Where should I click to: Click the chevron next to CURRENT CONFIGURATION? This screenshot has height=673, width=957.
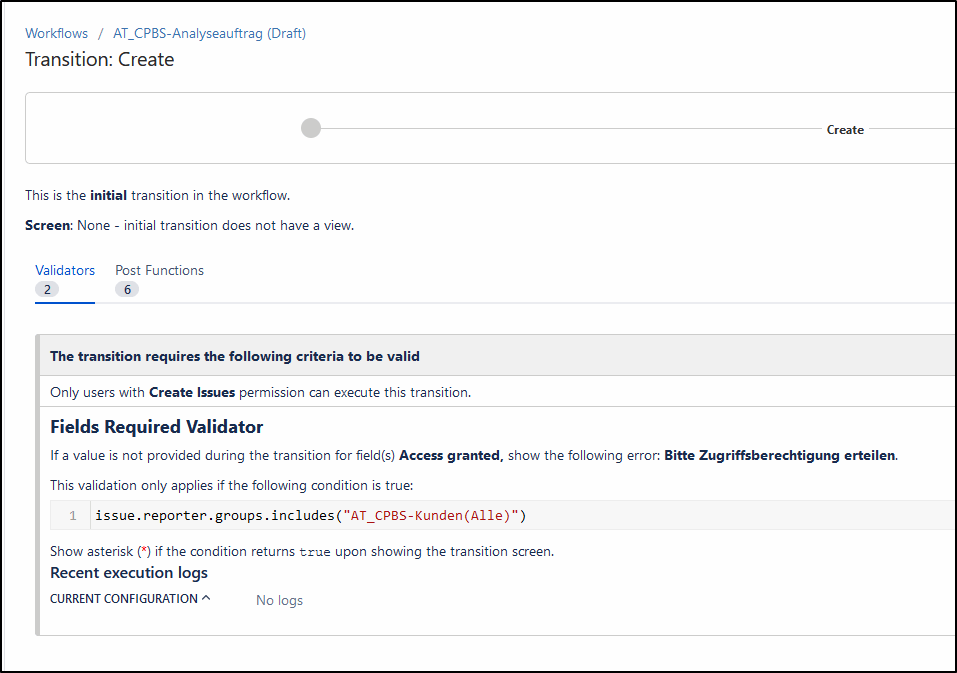pos(207,597)
